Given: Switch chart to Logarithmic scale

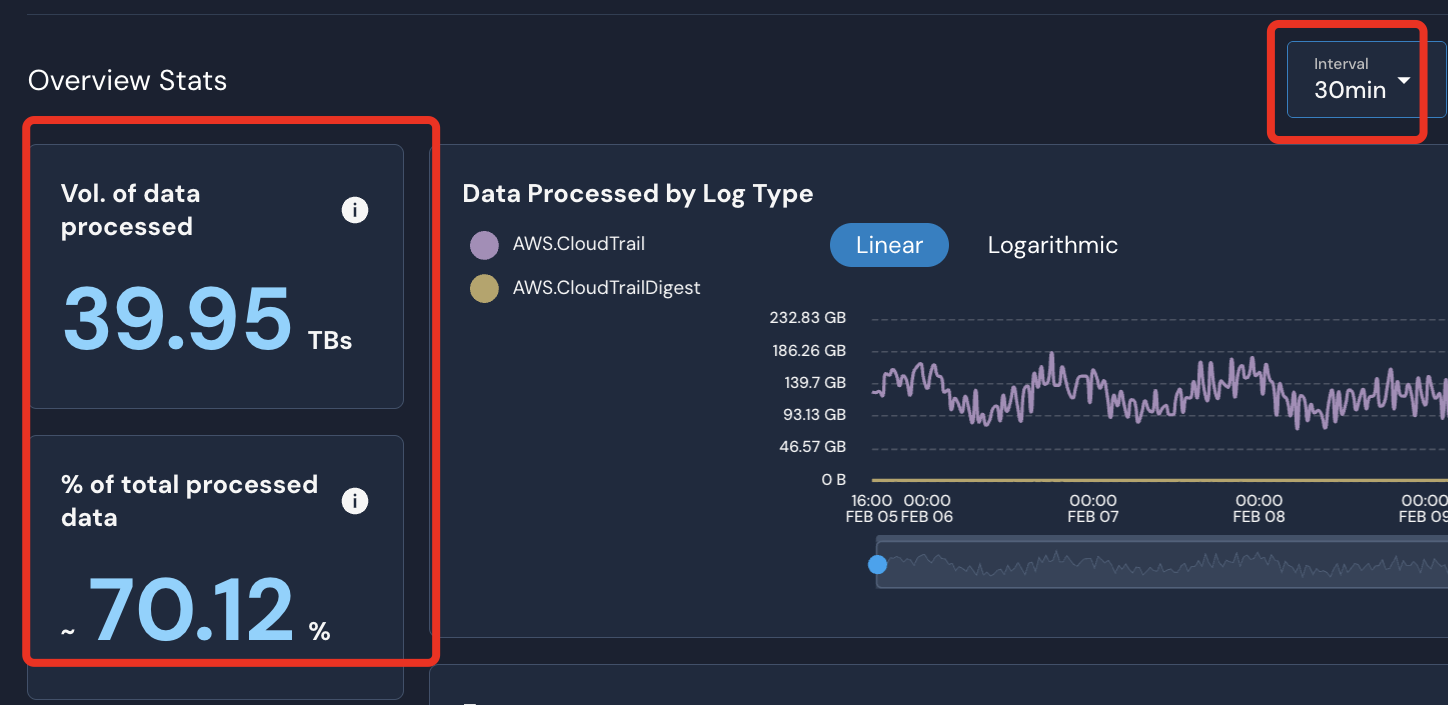Looking at the screenshot, I should pos(1052,245).
